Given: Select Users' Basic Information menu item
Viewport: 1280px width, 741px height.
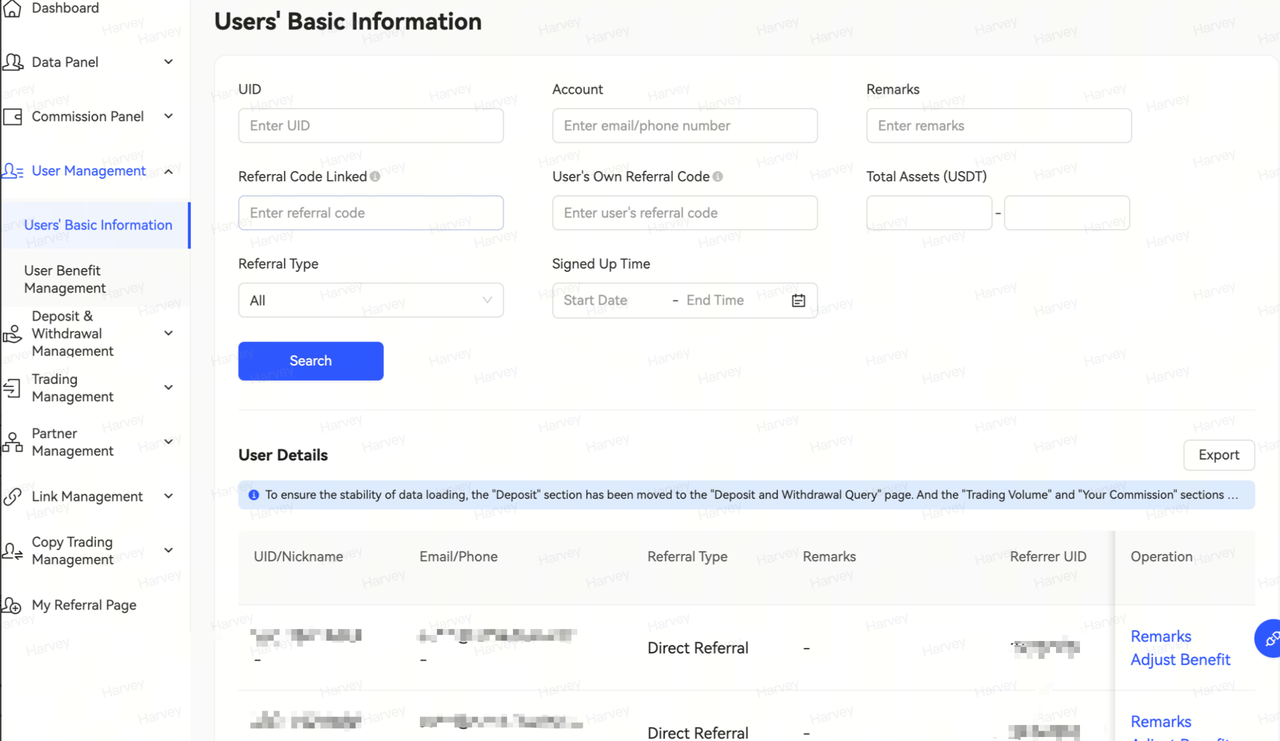Looking at the screenshot, I should click(x=98, y=225).
